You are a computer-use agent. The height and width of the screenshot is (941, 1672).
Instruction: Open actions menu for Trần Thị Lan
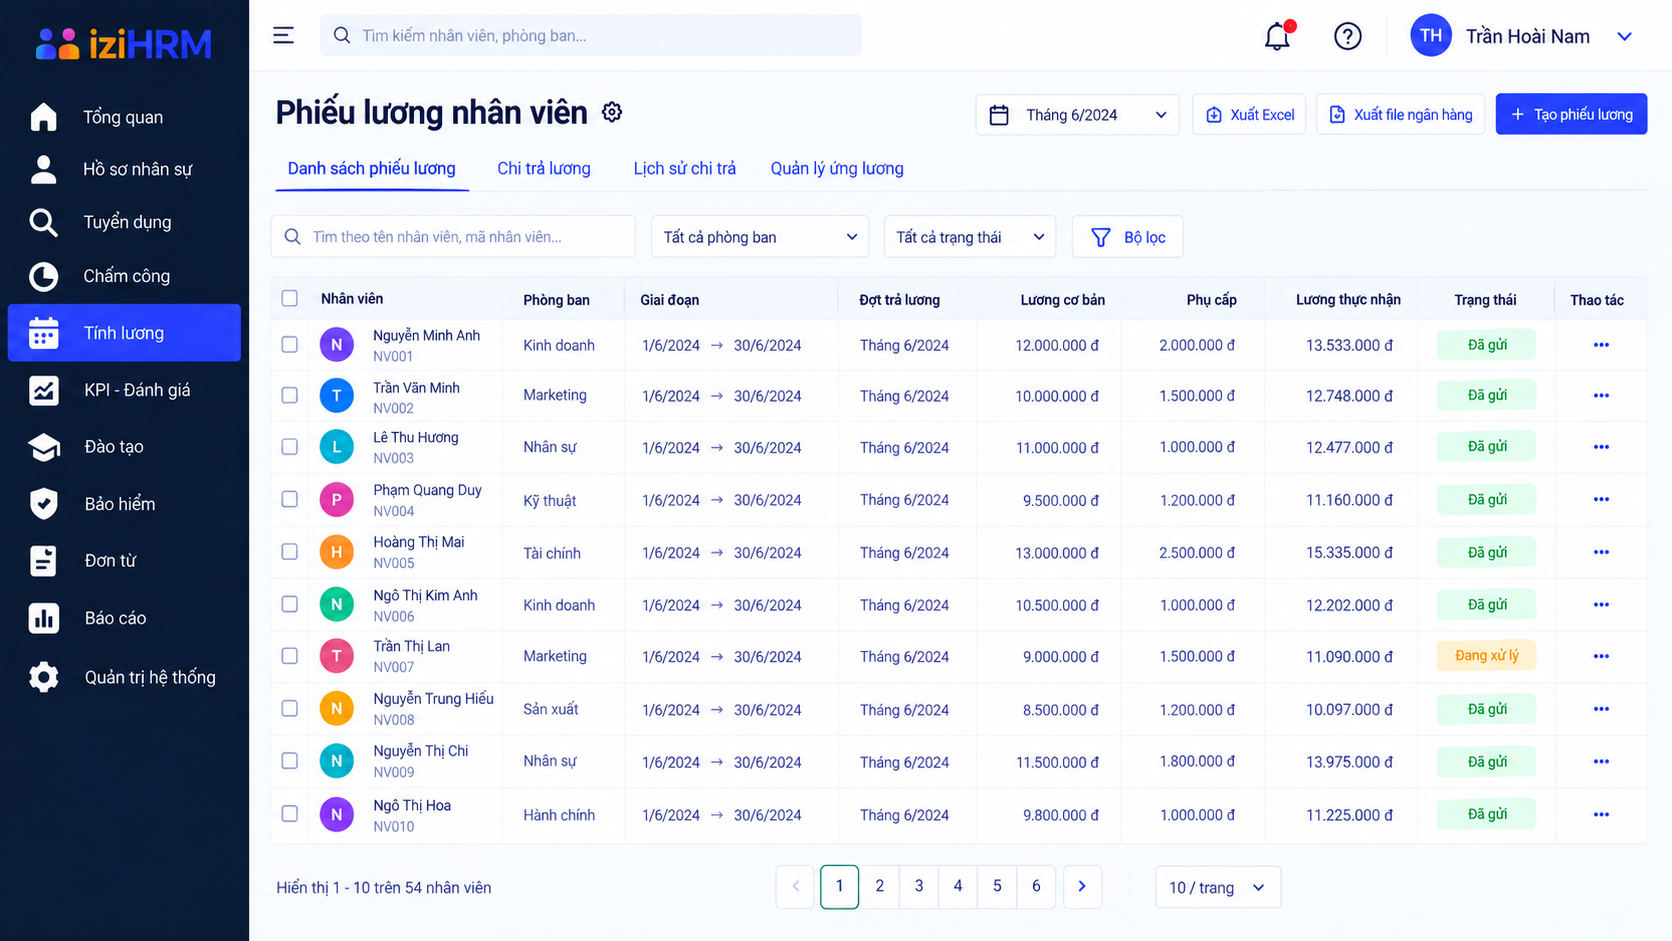(x=1601, y=656)
